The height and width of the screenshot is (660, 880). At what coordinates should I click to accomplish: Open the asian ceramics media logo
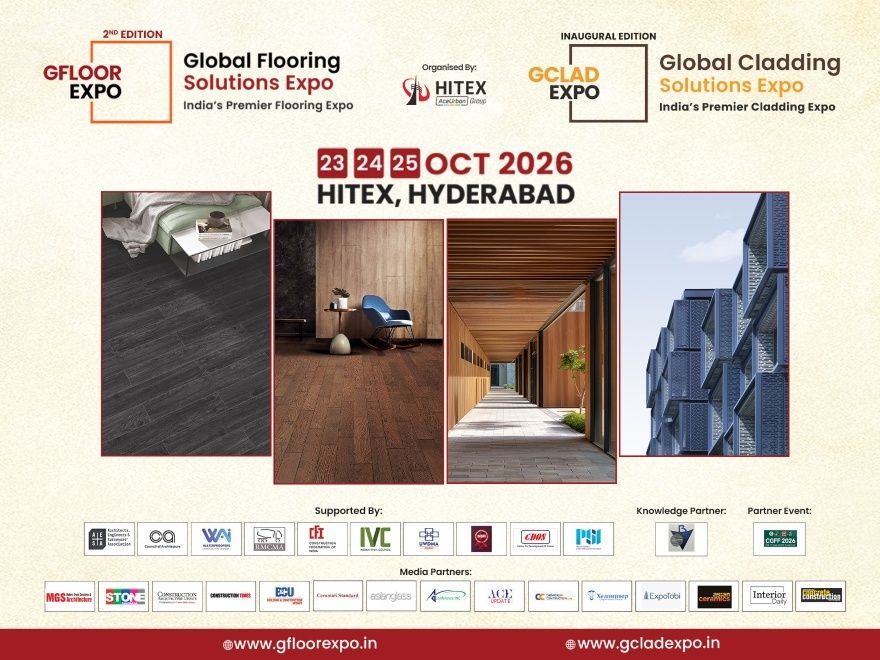point(714,596)
